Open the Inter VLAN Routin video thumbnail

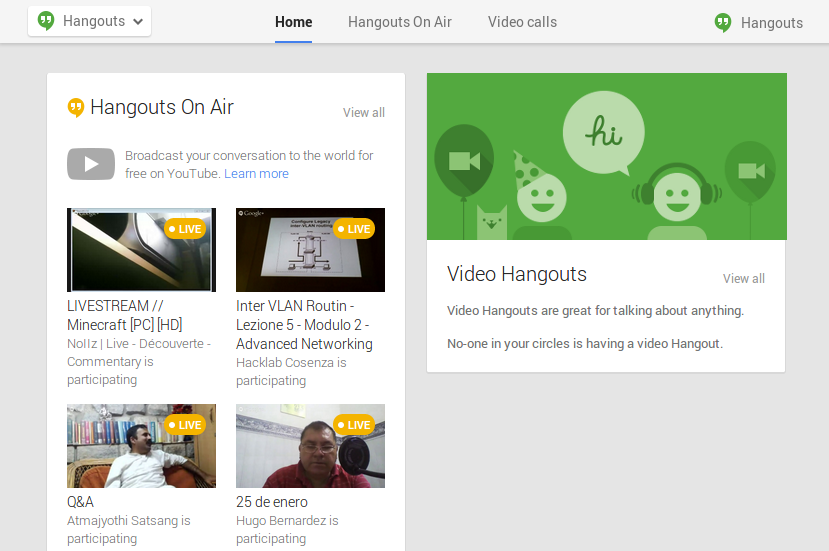click(x=310, y=250)
